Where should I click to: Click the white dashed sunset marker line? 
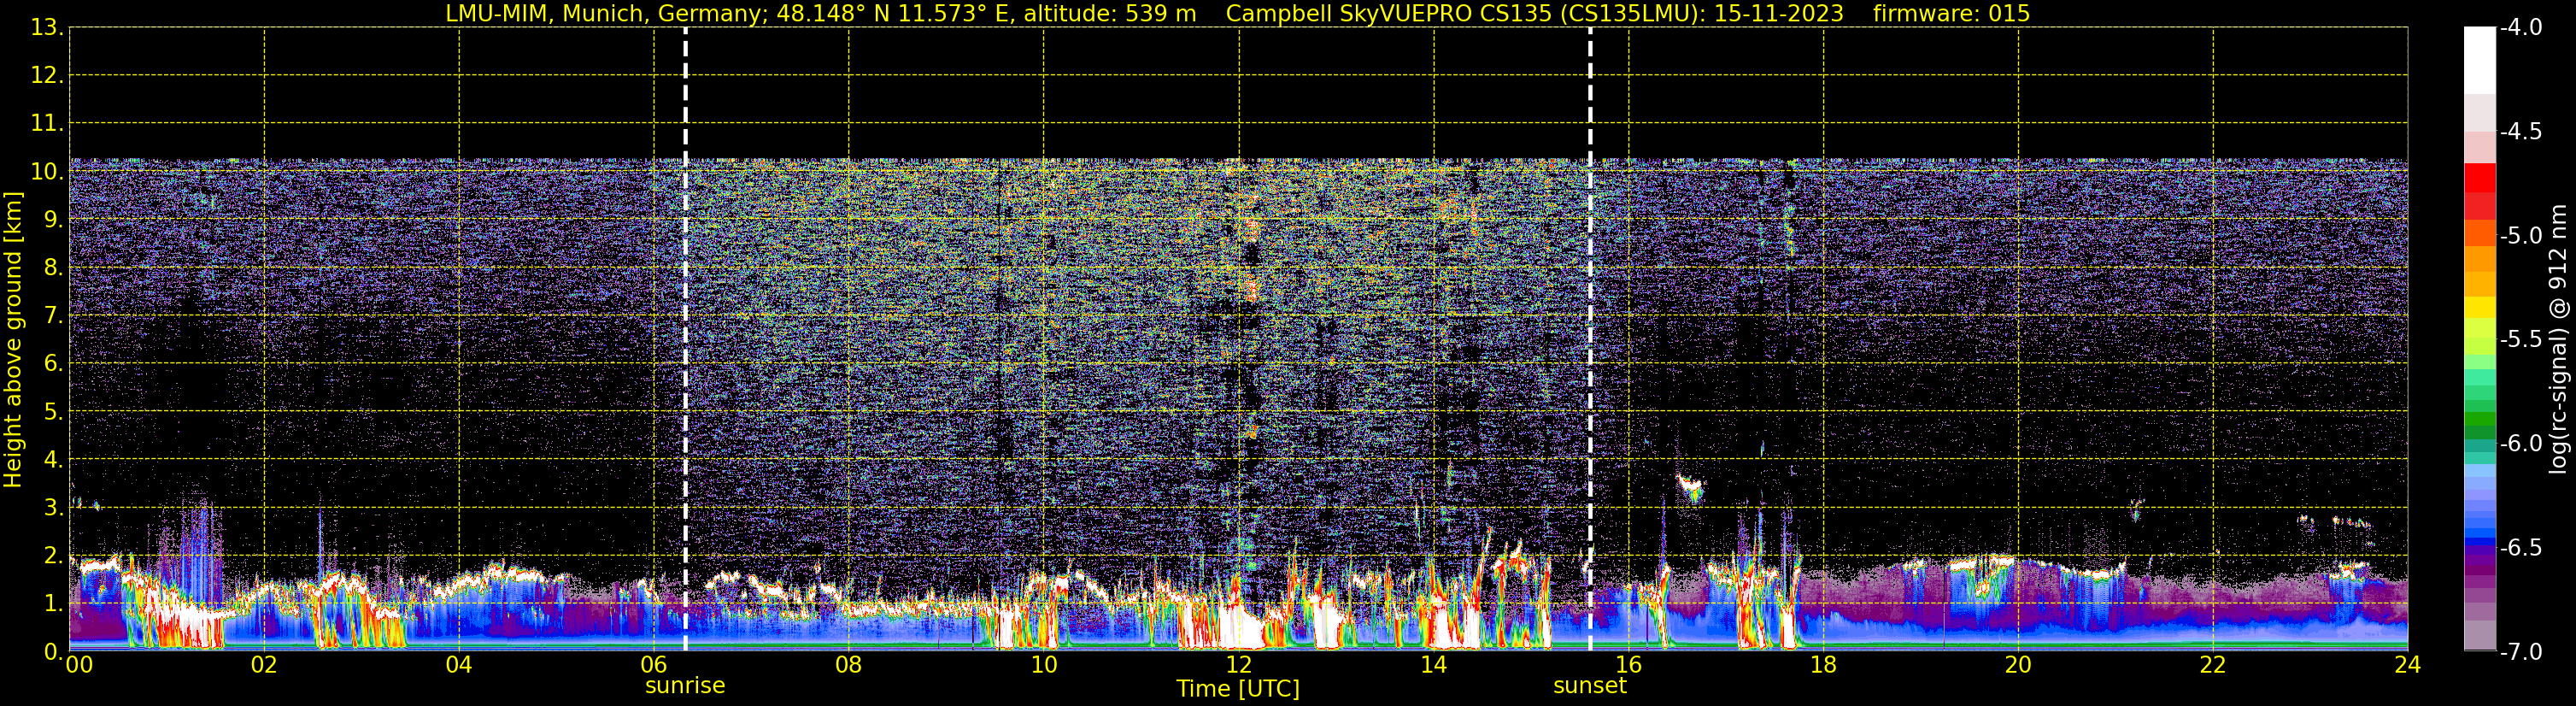pos(1590,340)
